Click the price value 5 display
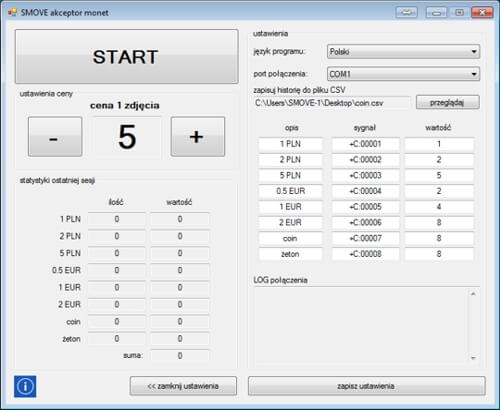The width and height of the screenshot is (500, 410). (127, 137)
